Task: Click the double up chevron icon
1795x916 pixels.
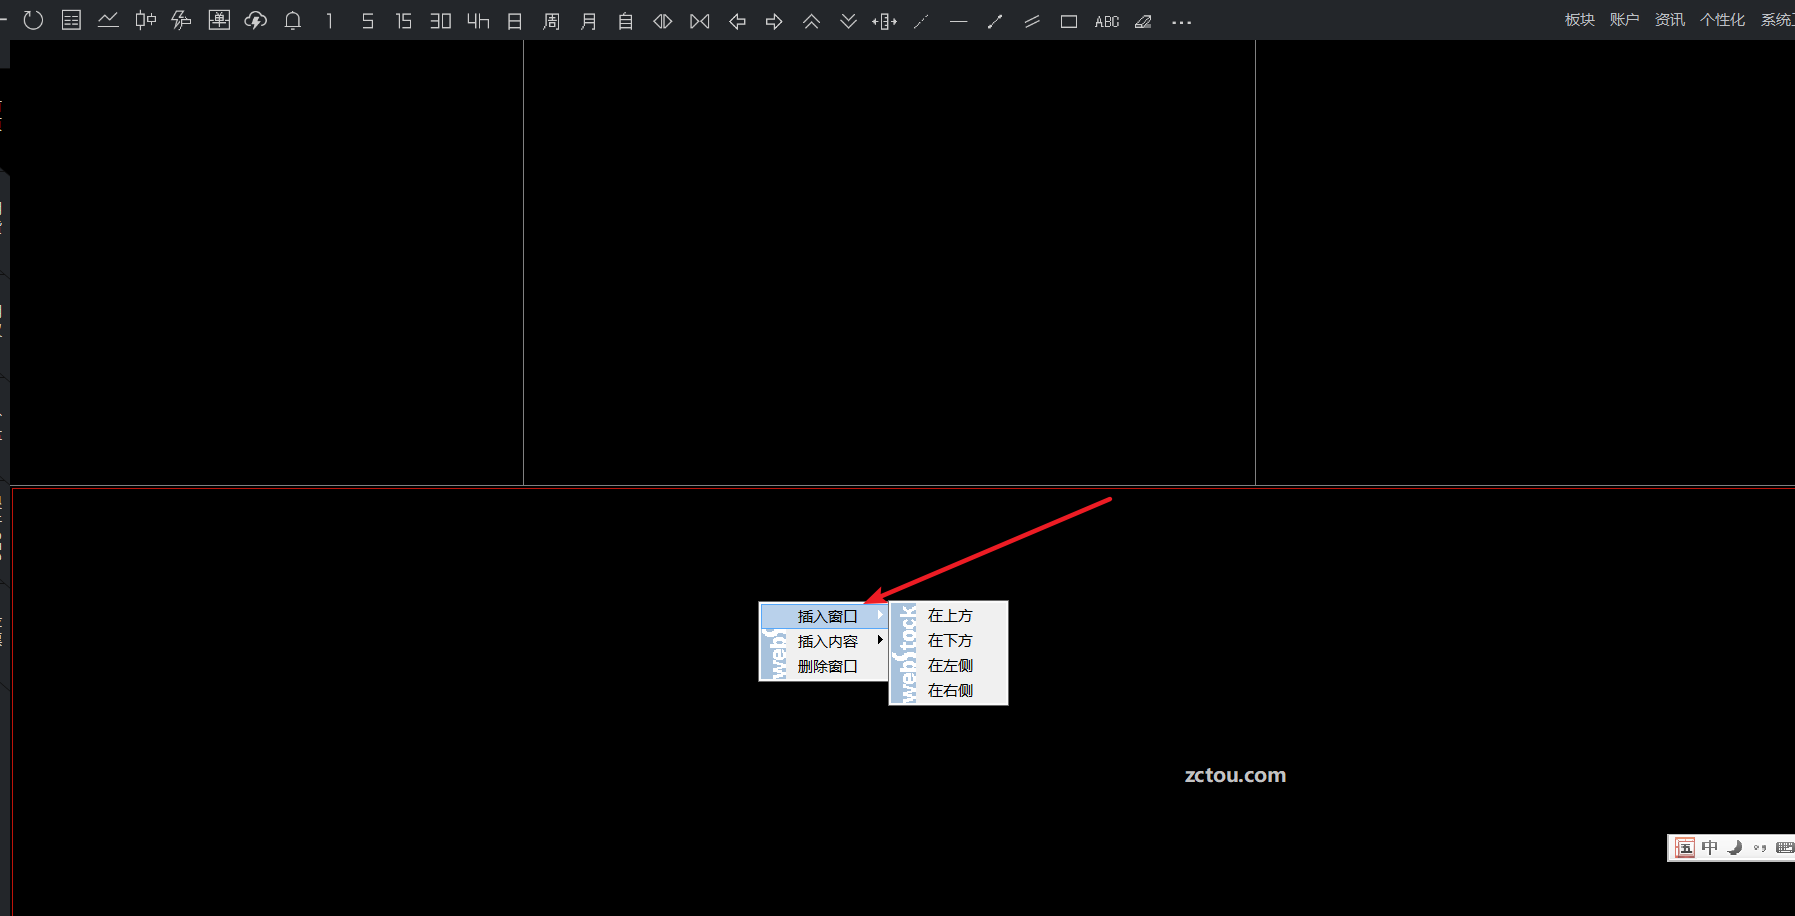Action: point(811,21)
